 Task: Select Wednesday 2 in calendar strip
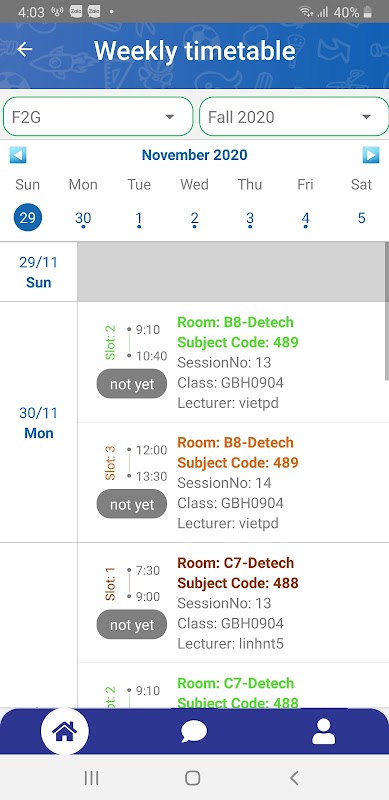coord(194,218)
